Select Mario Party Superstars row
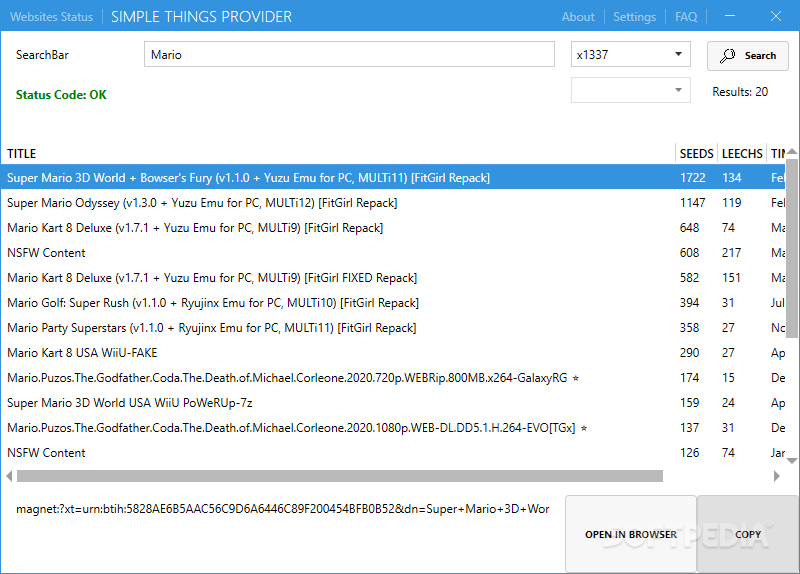800x574 pixels. [393, 328]
